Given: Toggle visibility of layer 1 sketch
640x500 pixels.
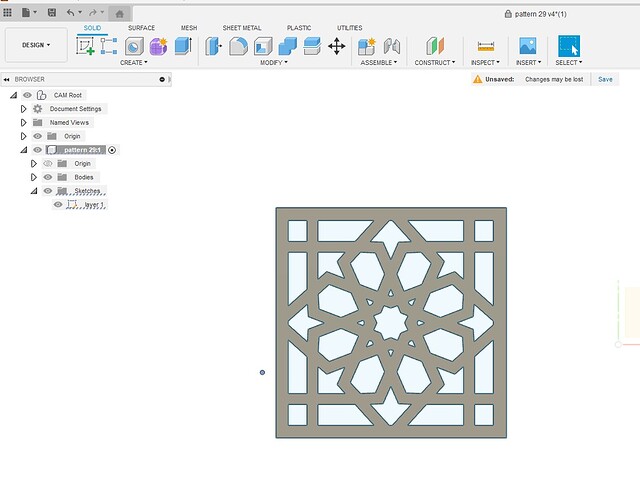Looking at the screenshot, I should [x=58, y=204].
